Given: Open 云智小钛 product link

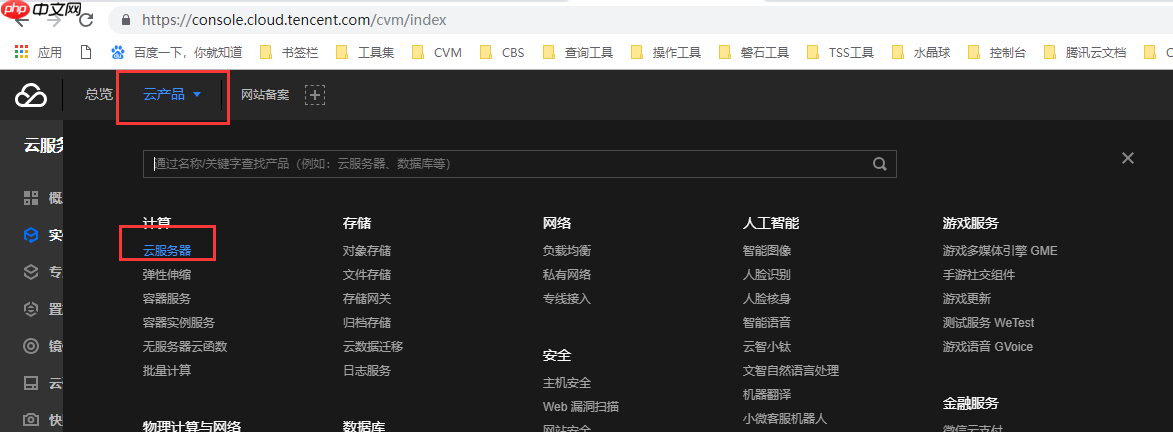Looking at the screenshot, I should click(767, 347).
